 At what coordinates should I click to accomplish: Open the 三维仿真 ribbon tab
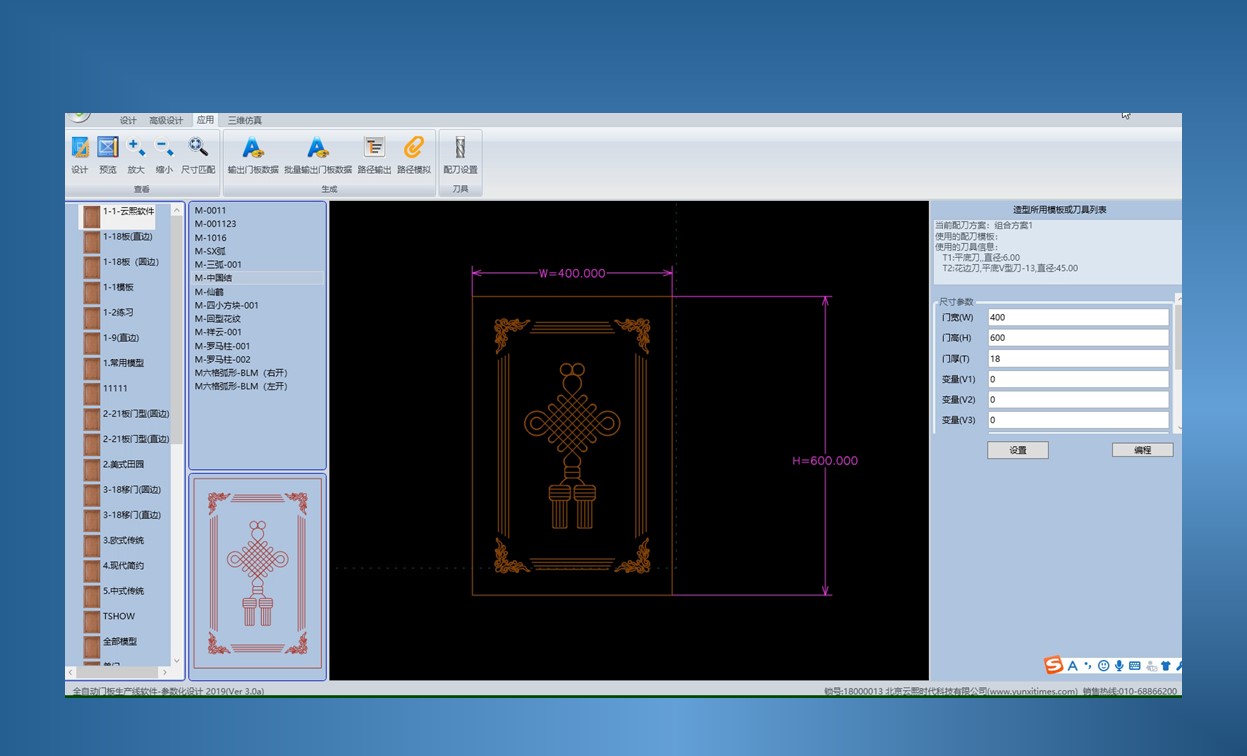pyautogui.click(x=245, y=121)
